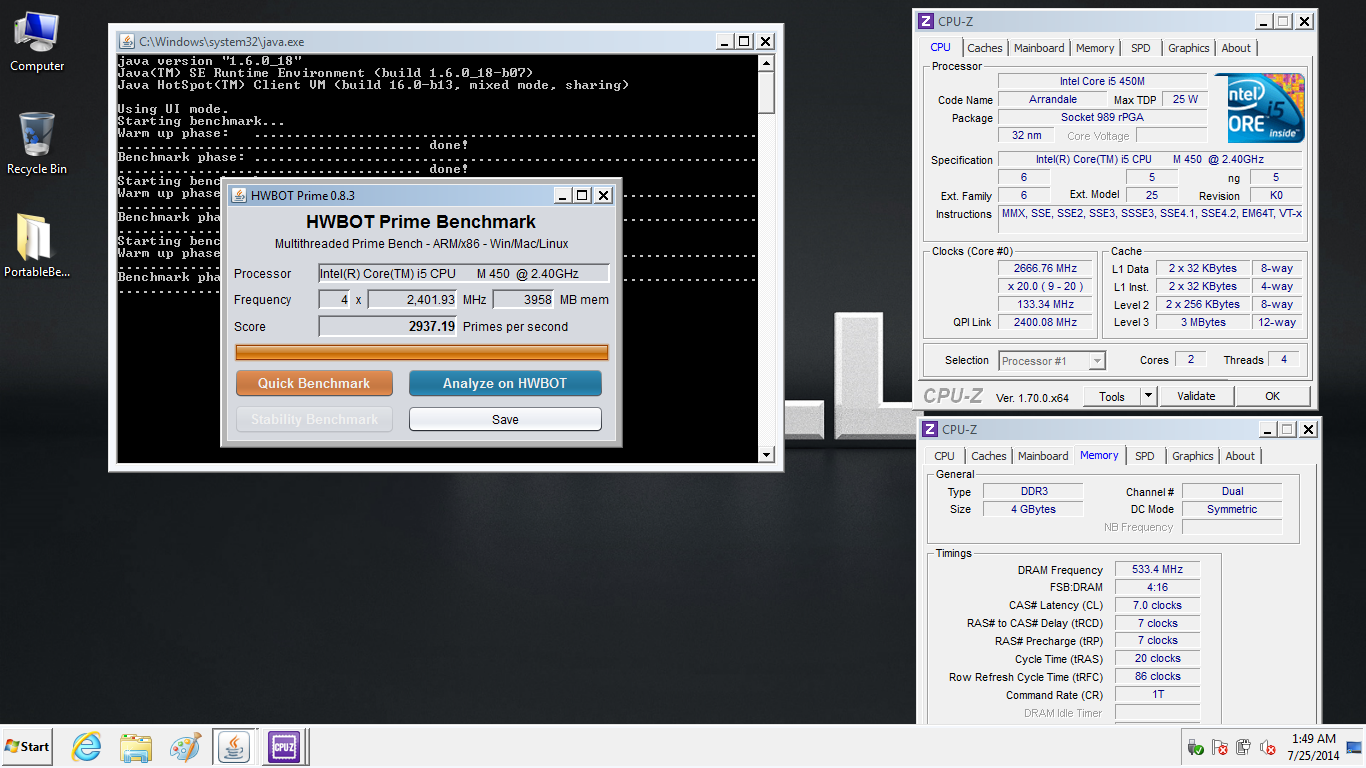Click the Start button on taskbar
The image size is (1366, 768).
point(27,746)
